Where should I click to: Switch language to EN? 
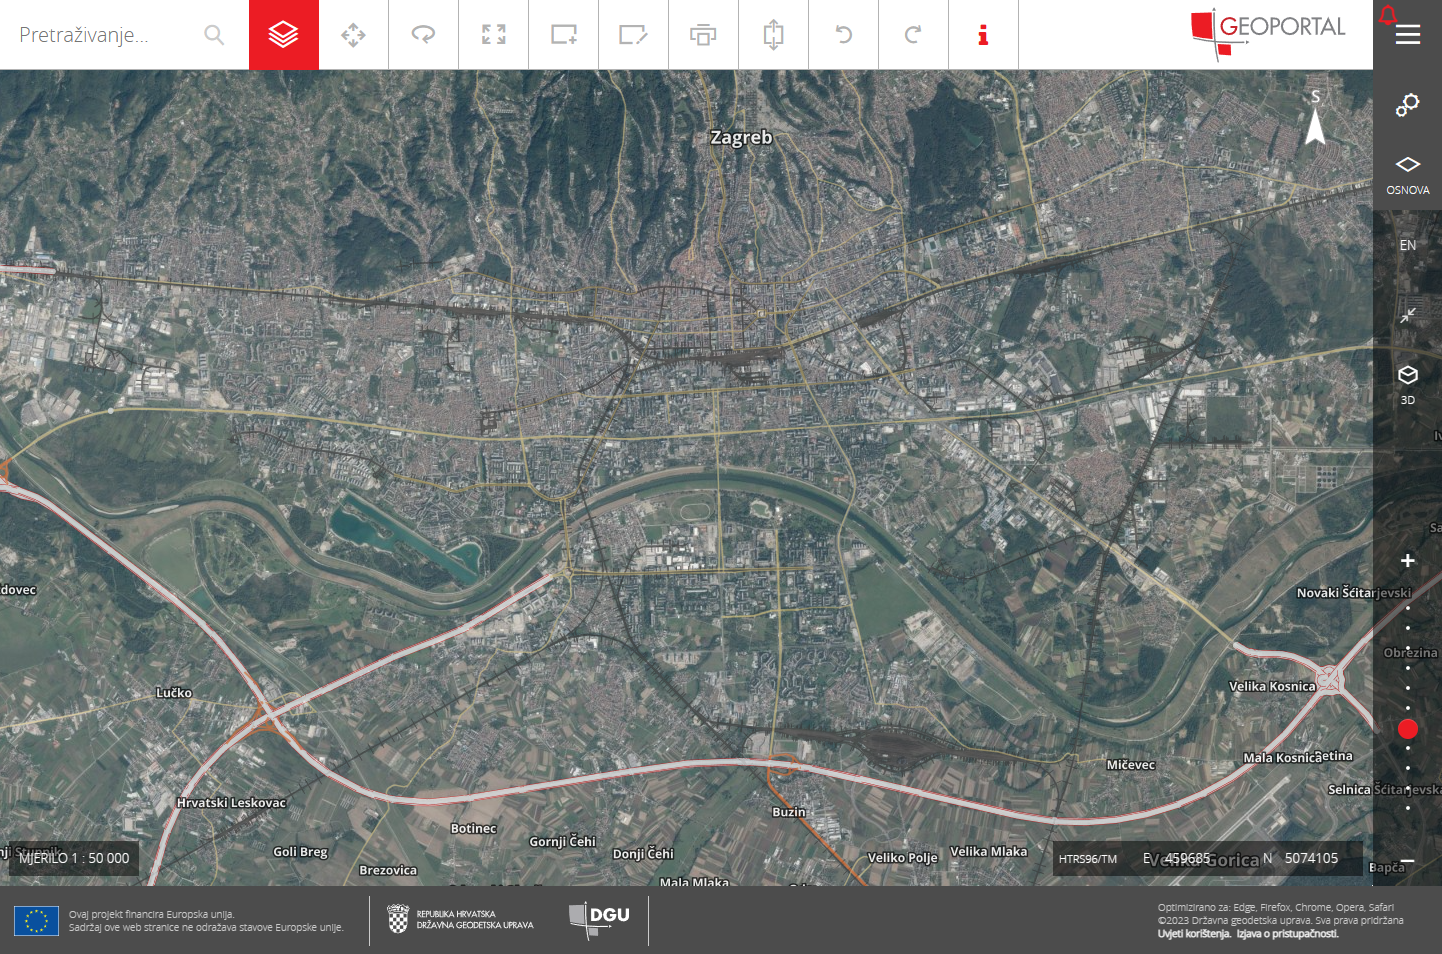pos(1408,245)
